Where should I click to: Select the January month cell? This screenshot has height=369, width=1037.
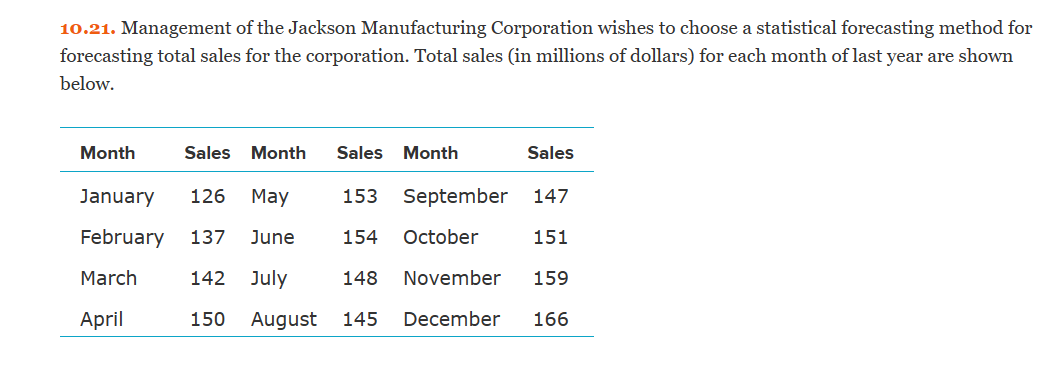click(117, 196)
